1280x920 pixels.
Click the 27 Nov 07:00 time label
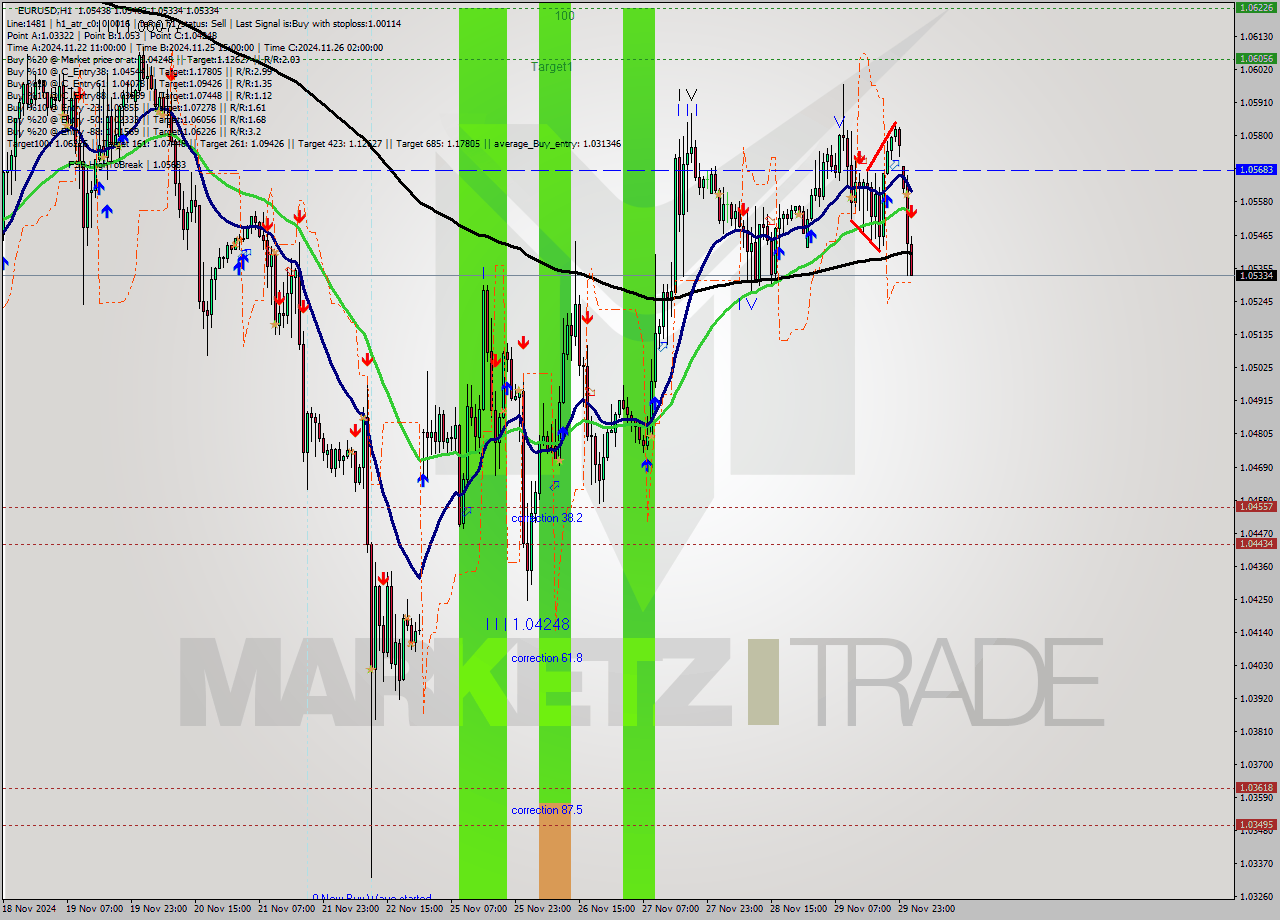[670, 909]
